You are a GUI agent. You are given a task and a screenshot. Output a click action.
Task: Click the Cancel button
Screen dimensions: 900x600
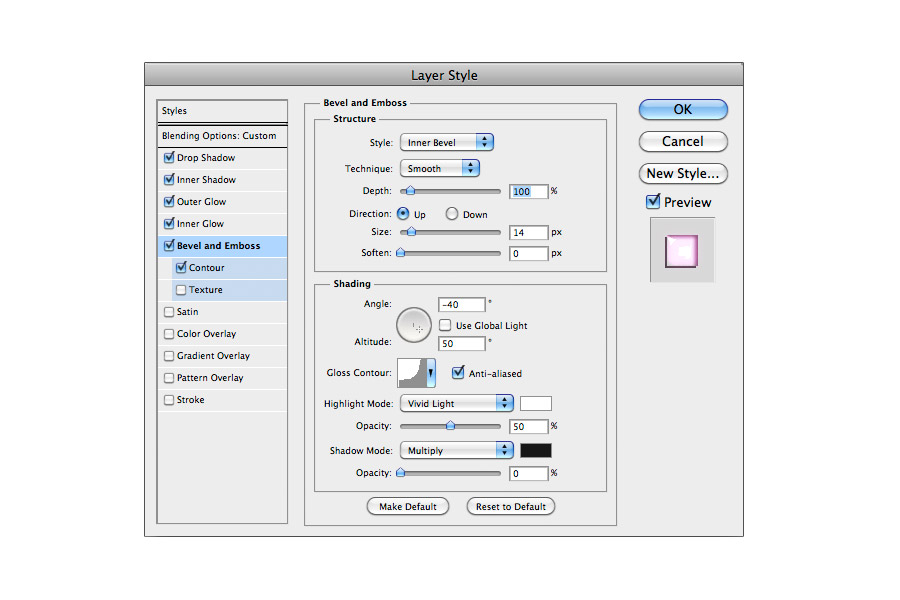click(683, 141)
